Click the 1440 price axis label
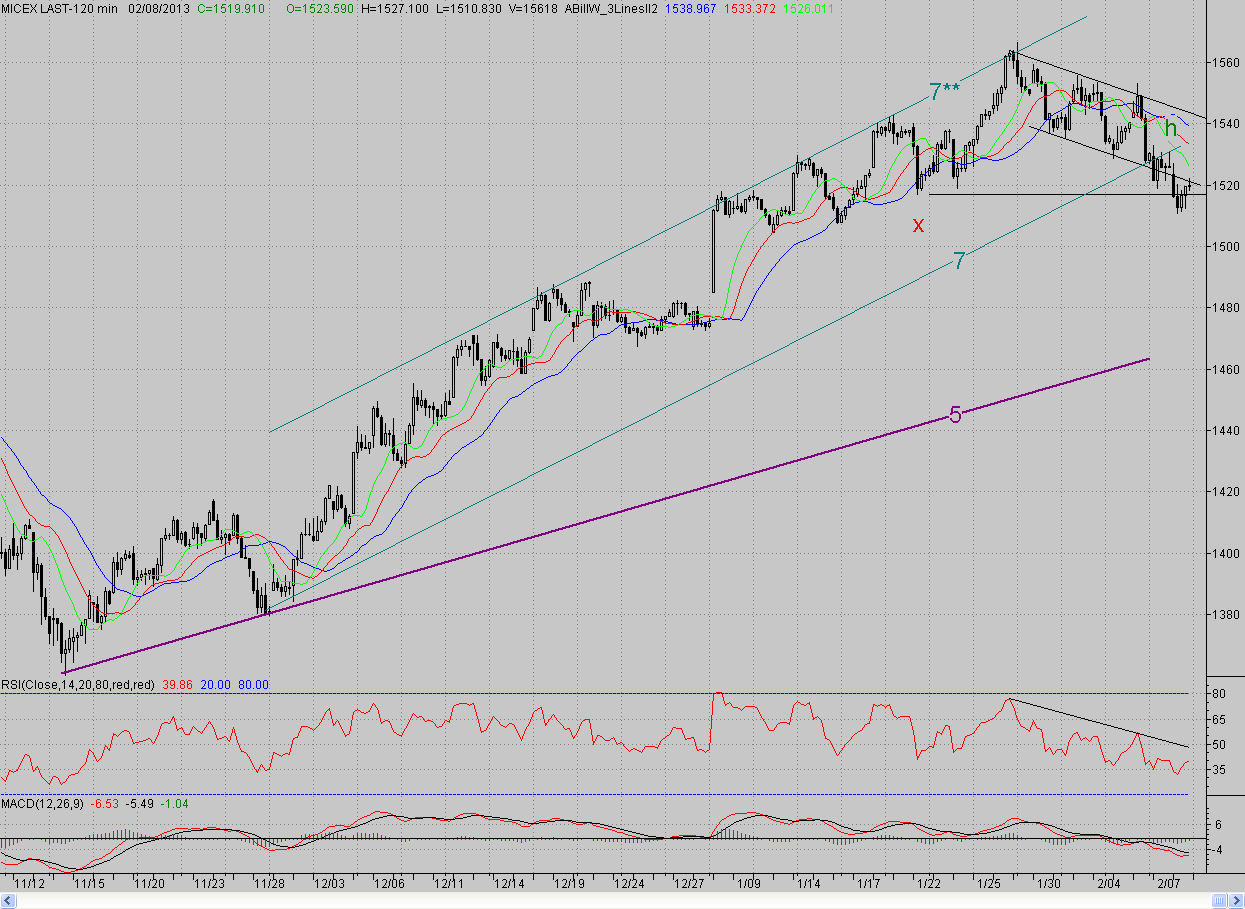This screenshot has height=909, width=1245. pos(1226,430)
